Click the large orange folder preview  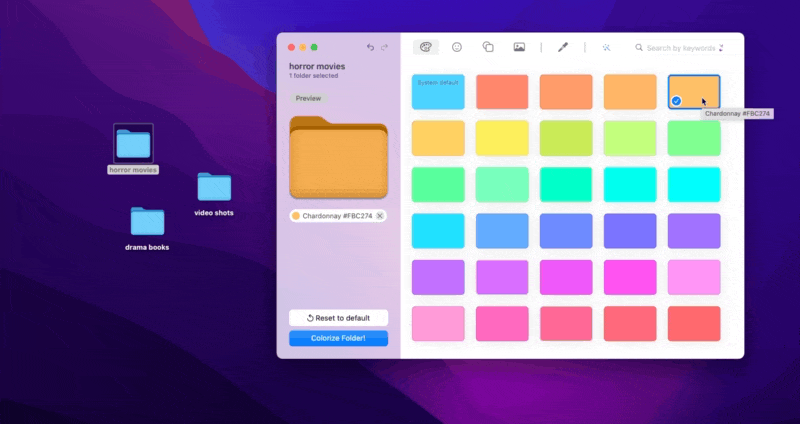pyautogui.click(x=338, y=157)
